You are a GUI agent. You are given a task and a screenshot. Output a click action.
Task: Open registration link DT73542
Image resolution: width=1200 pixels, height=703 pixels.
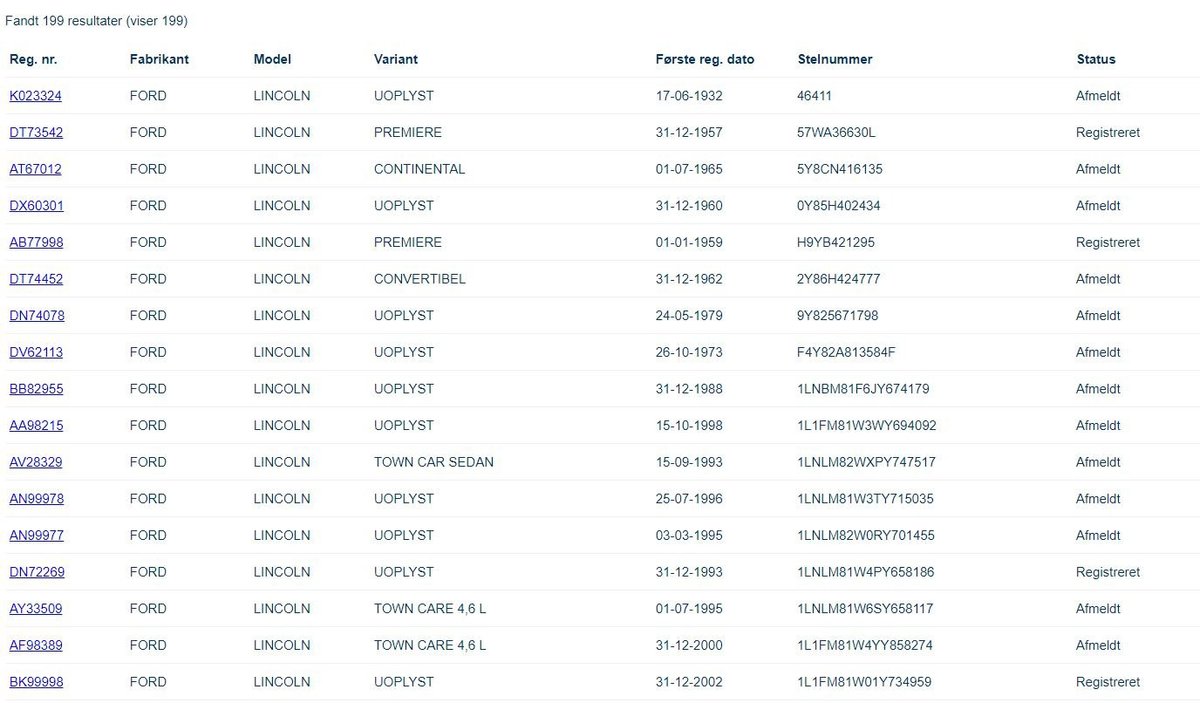click(36, 132)
